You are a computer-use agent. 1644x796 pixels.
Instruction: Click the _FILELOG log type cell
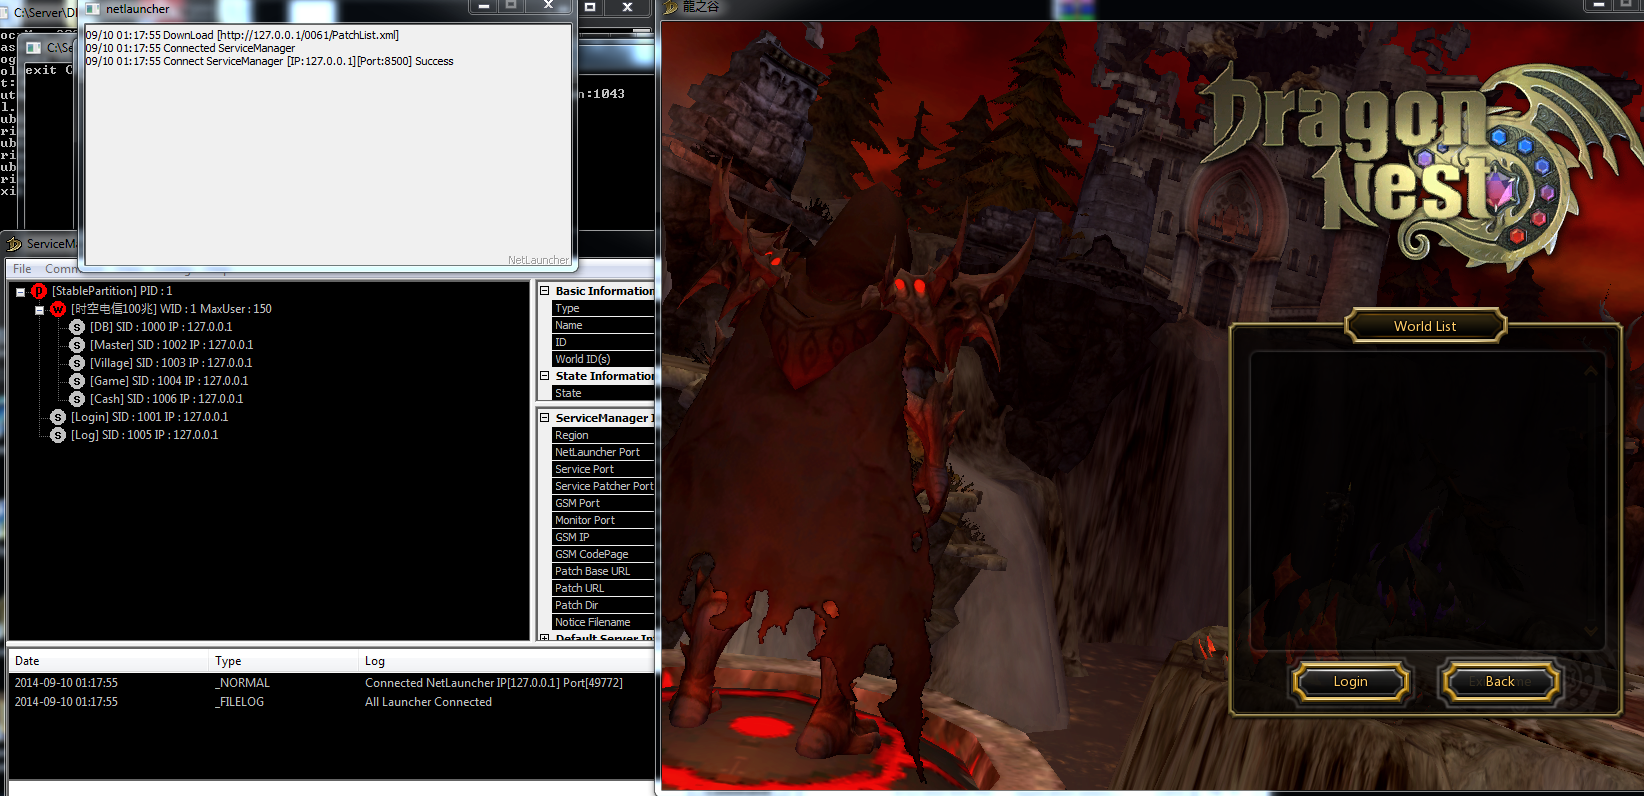(239, 702)
